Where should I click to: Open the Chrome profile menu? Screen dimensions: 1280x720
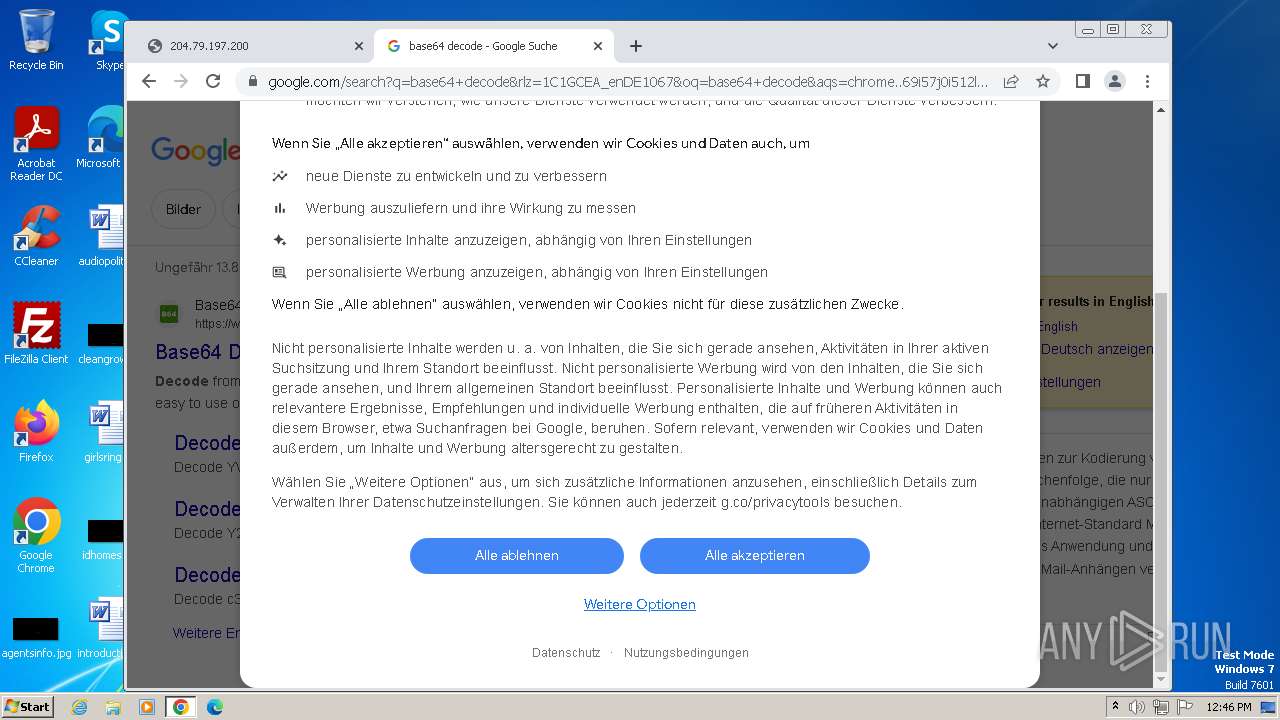pos(1115,81)
